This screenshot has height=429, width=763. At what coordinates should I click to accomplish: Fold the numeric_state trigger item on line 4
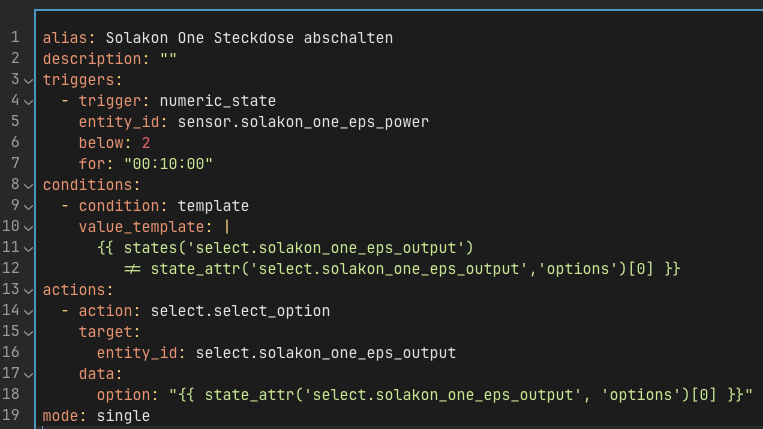click(x=27, y=101)
